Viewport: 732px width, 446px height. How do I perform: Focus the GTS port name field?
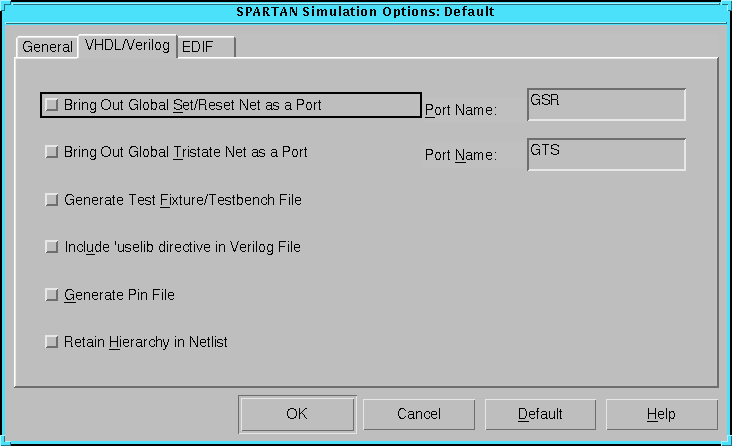[x=605, y=154]
